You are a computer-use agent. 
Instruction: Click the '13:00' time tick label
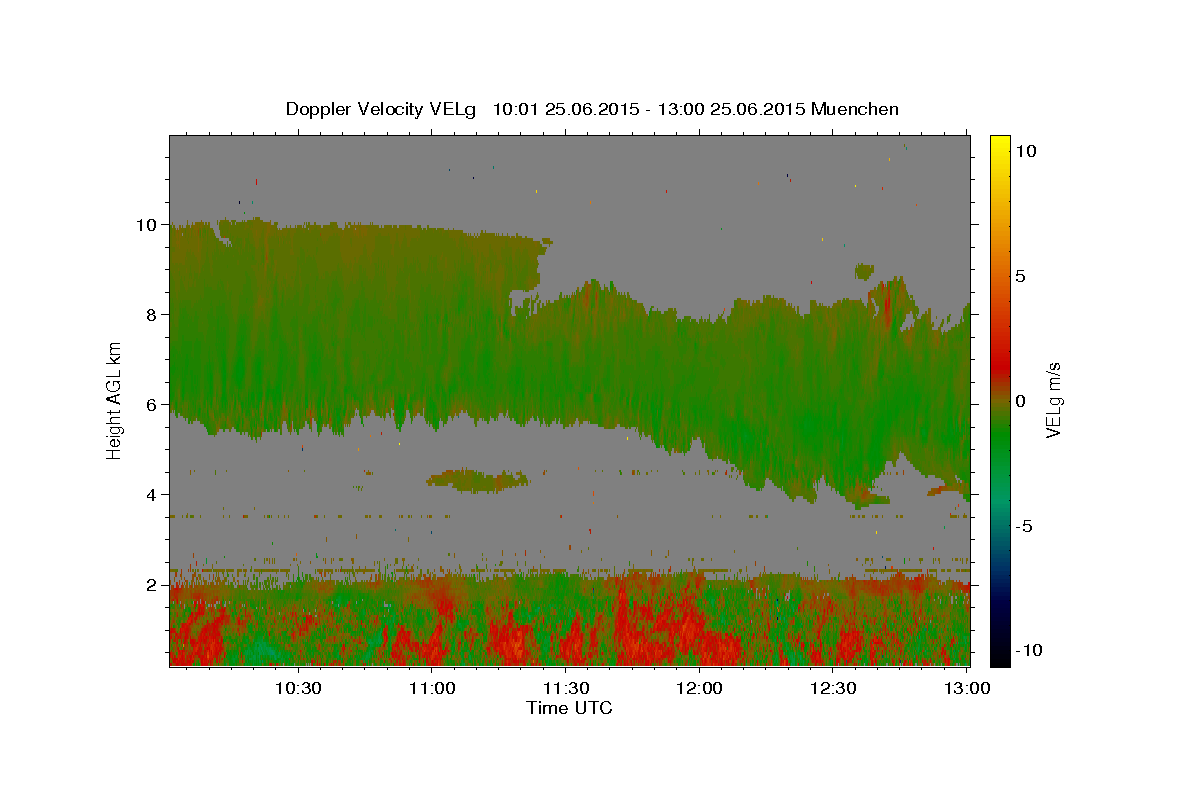point(967,688)
